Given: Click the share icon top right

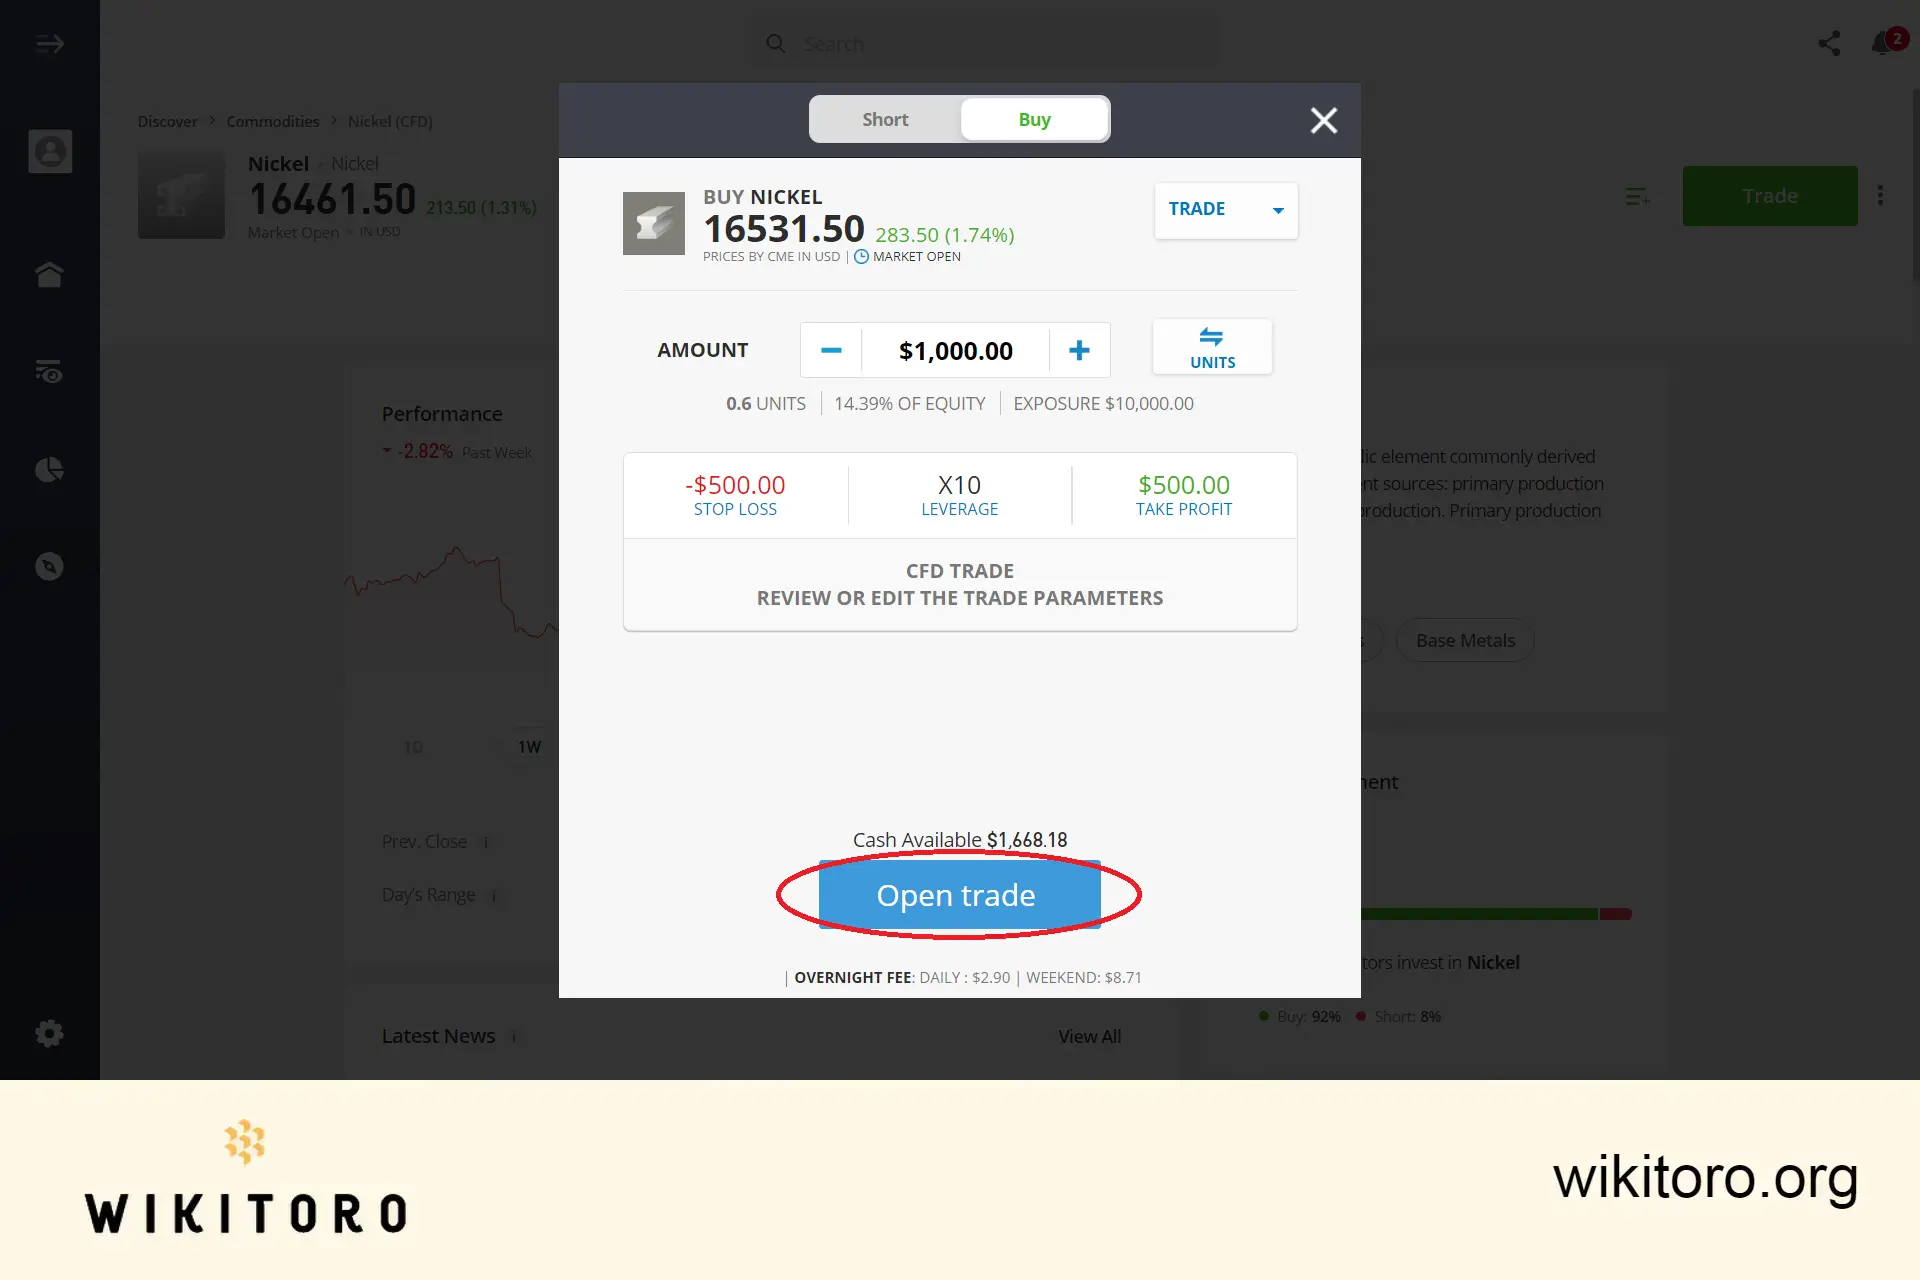Looking at the screenshot, I should [1830, 41].
